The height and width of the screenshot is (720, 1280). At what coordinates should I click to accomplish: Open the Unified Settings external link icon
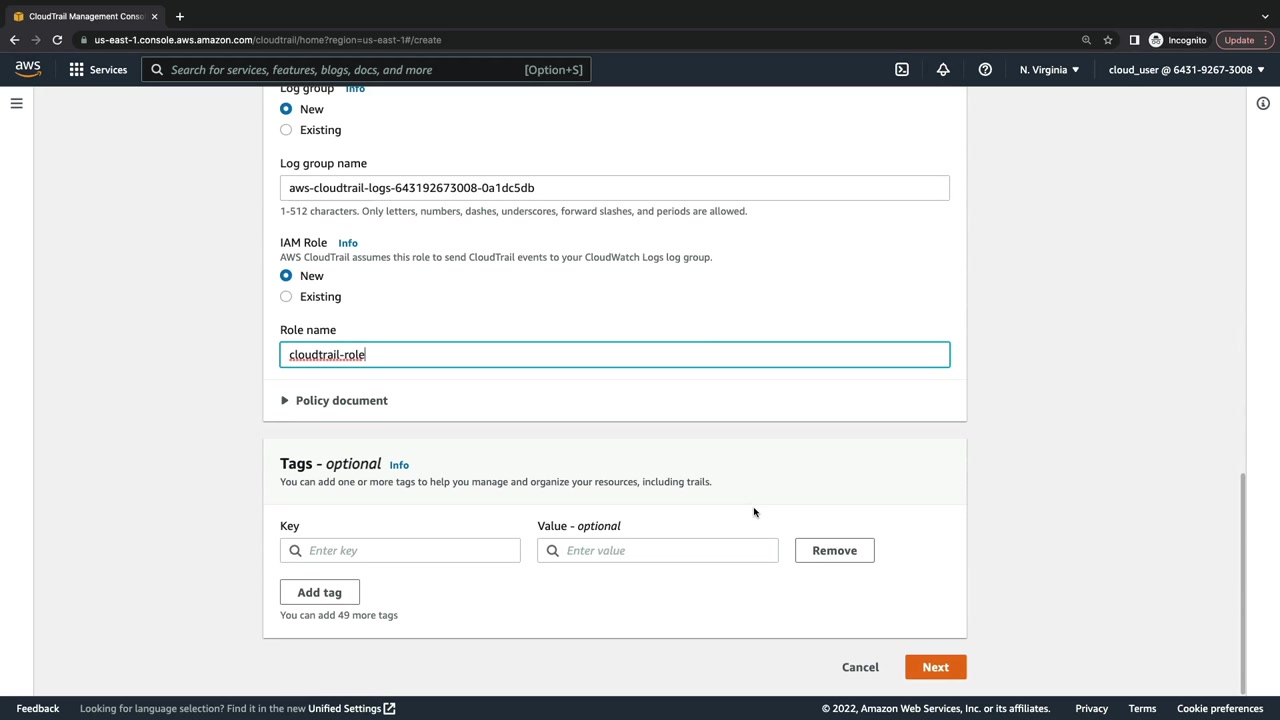coord(389,709)
